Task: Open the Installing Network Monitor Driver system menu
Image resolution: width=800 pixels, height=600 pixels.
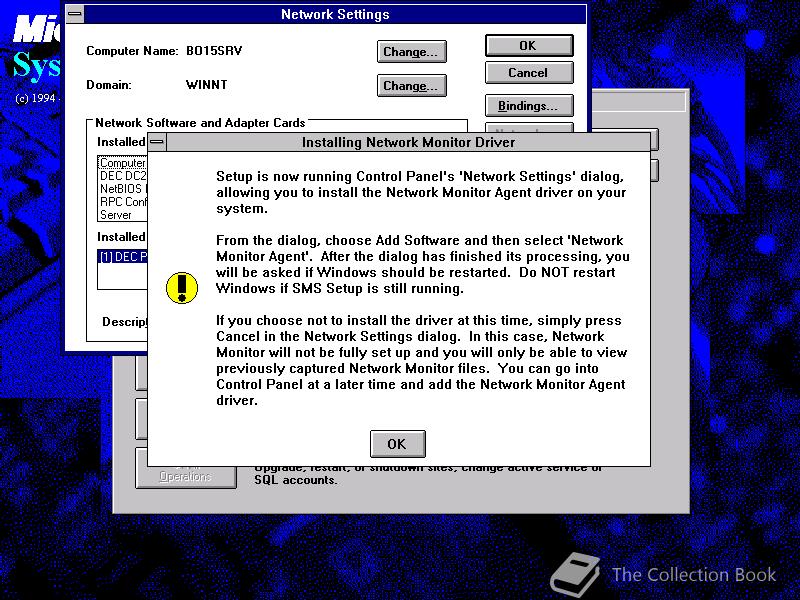Action: pyautogui.click(x=157, y=142)
